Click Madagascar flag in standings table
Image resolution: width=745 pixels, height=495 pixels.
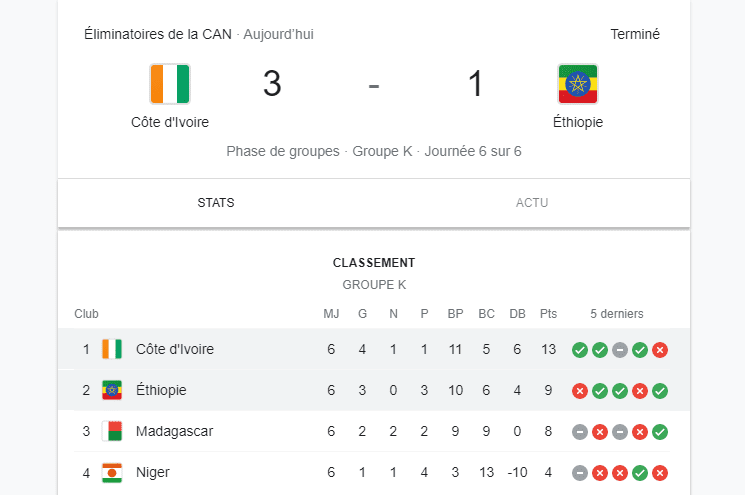112,431
